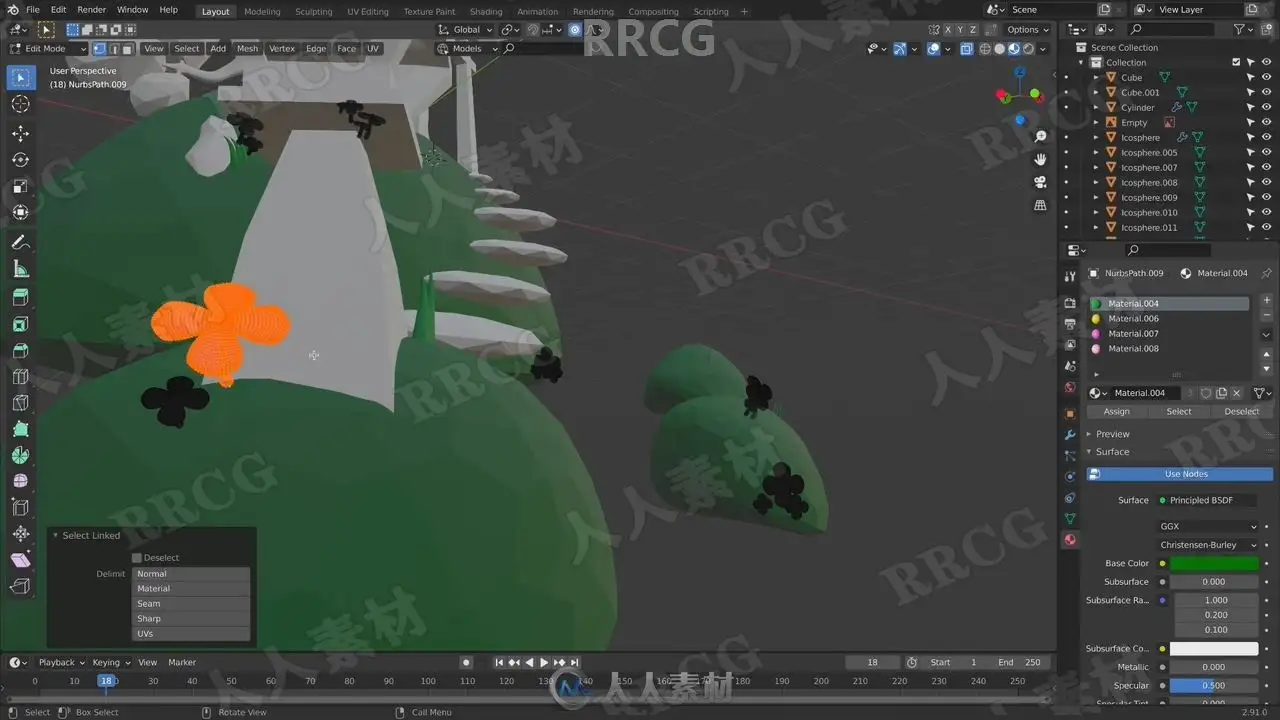Select the Annotate pencil tool
The height and width of the screenshot is (720, 1280).
point(21,242)
